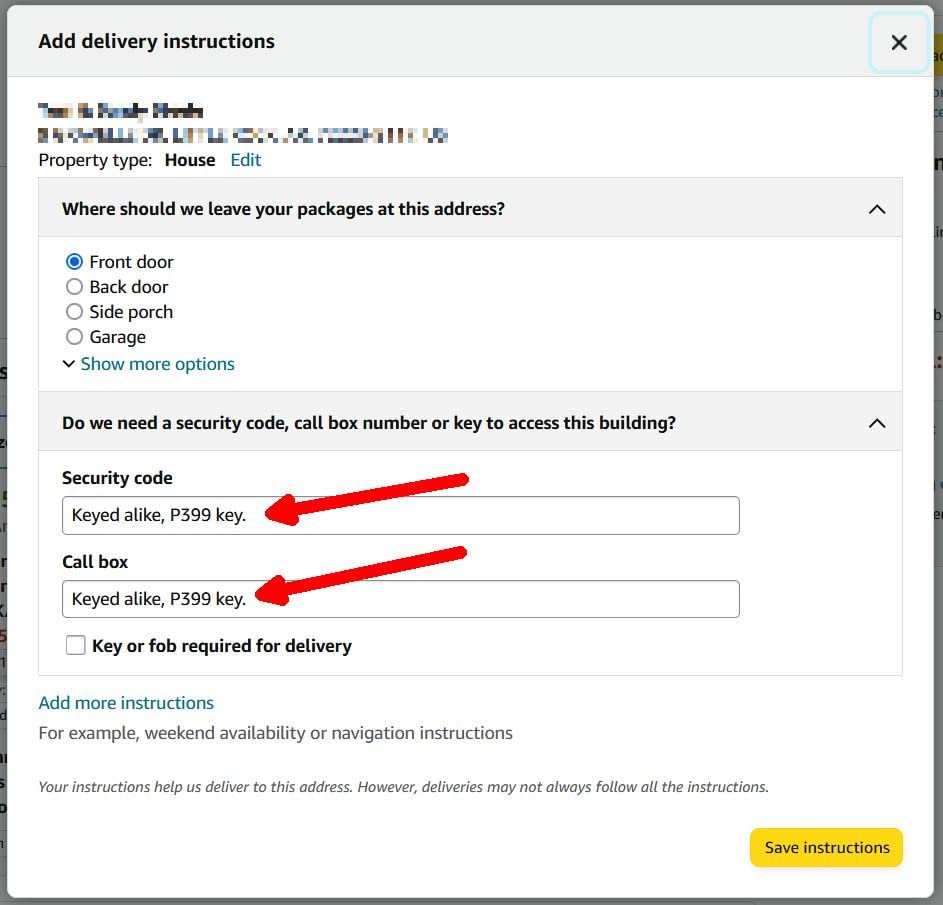Click the 'House' property type value

click(x=190, y=160)
